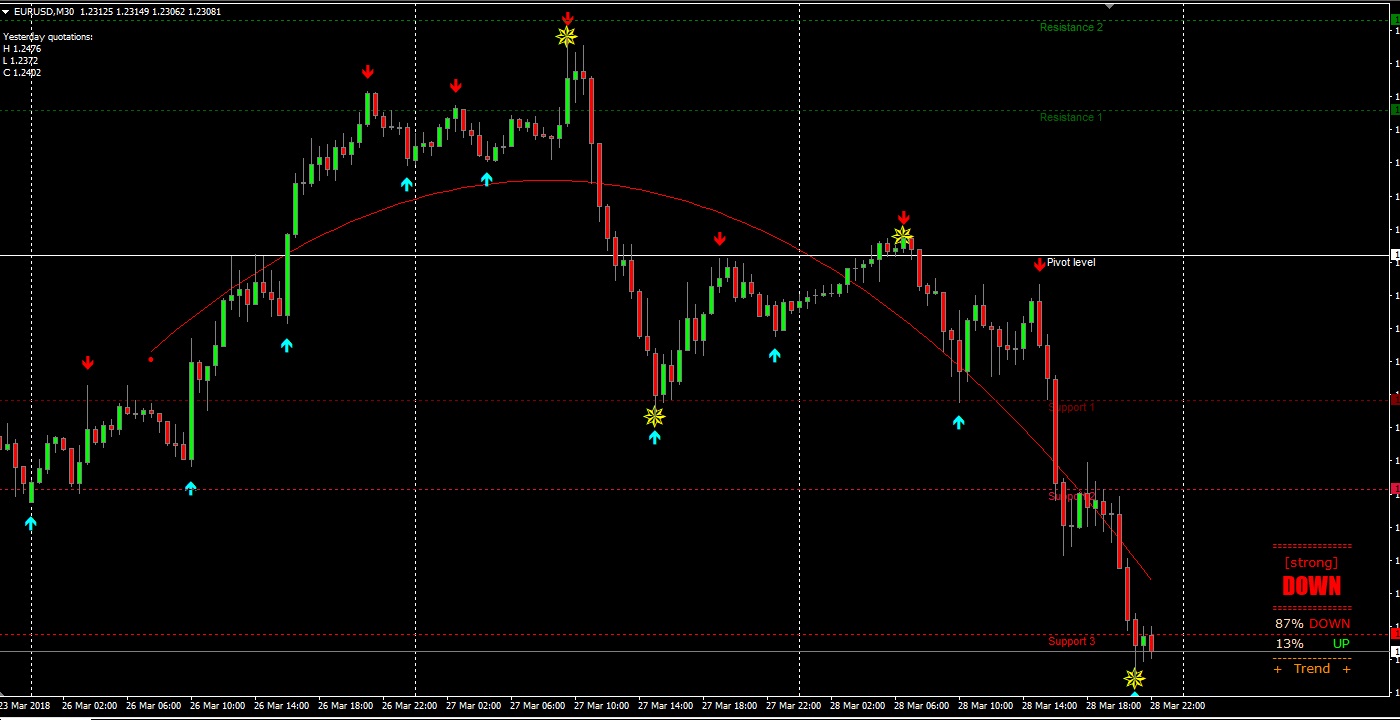1400x720 pixels.
Task: Click the Support 3 level label
Action: 1071,642
